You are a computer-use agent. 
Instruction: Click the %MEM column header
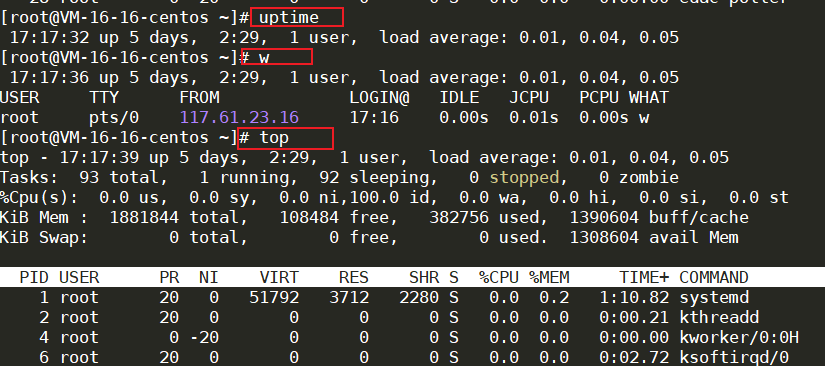click(549, 277)
